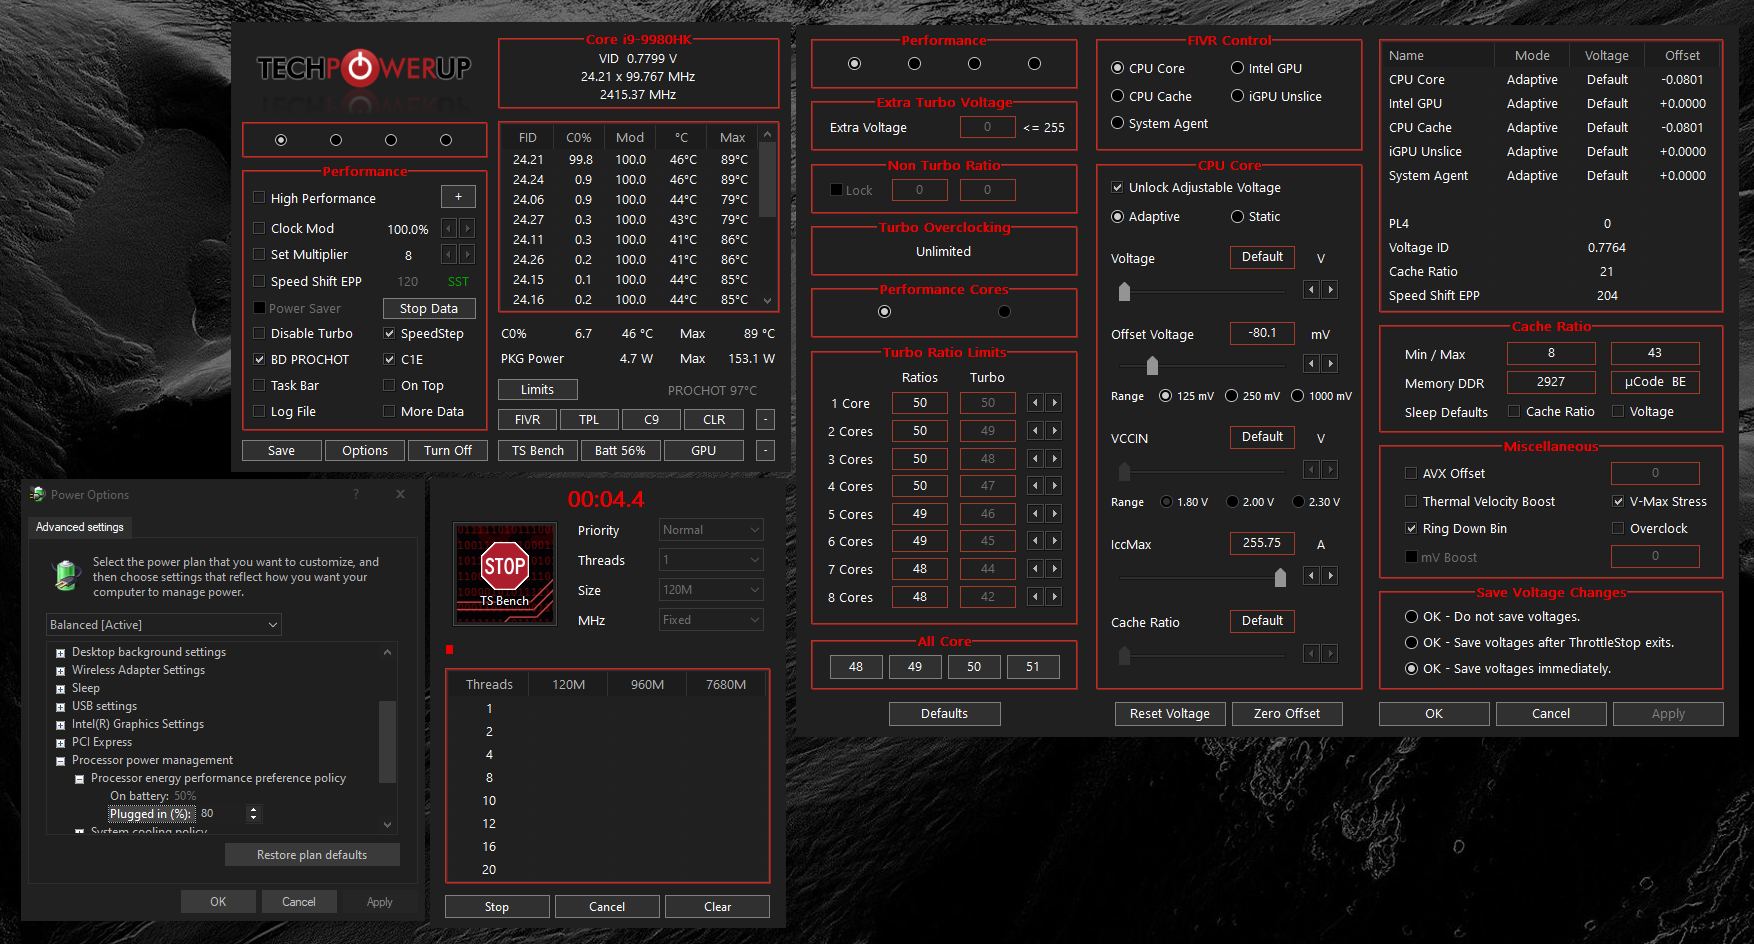Click the Defaults button under turbo ratios

[x=944, y=713]
